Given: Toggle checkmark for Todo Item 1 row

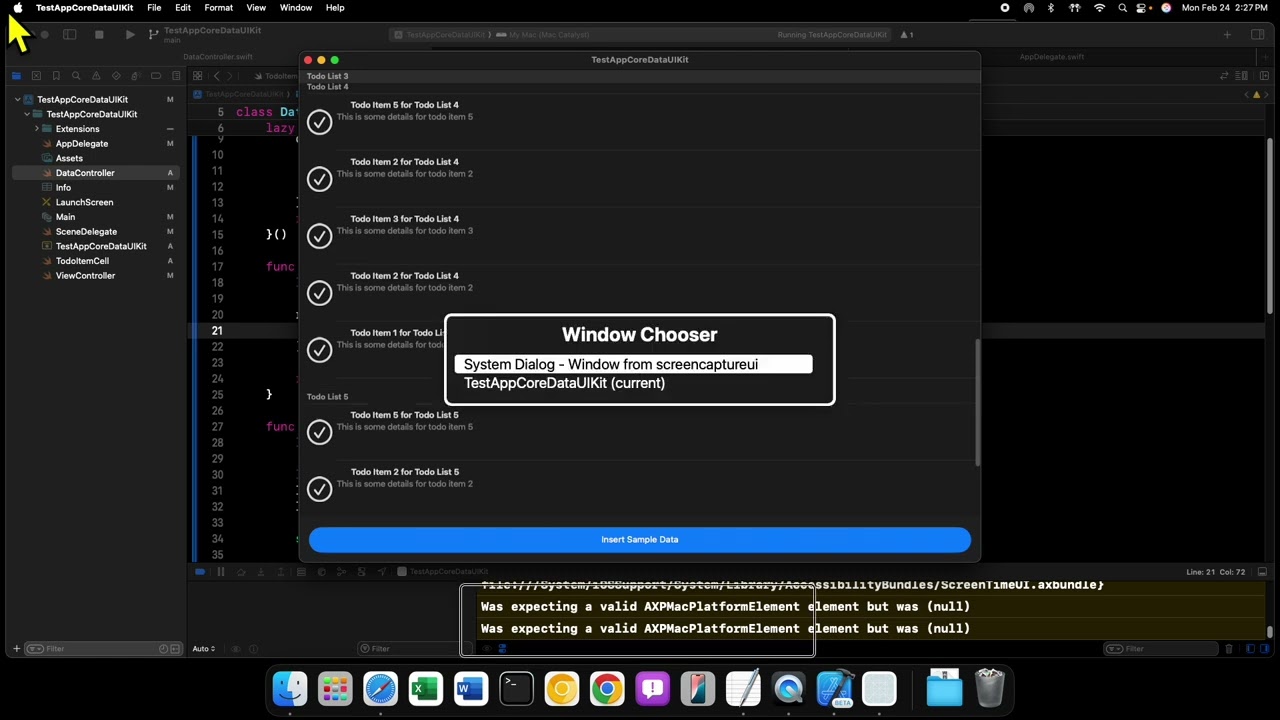Looking at the screenshot, I should [x=319, y=350].
